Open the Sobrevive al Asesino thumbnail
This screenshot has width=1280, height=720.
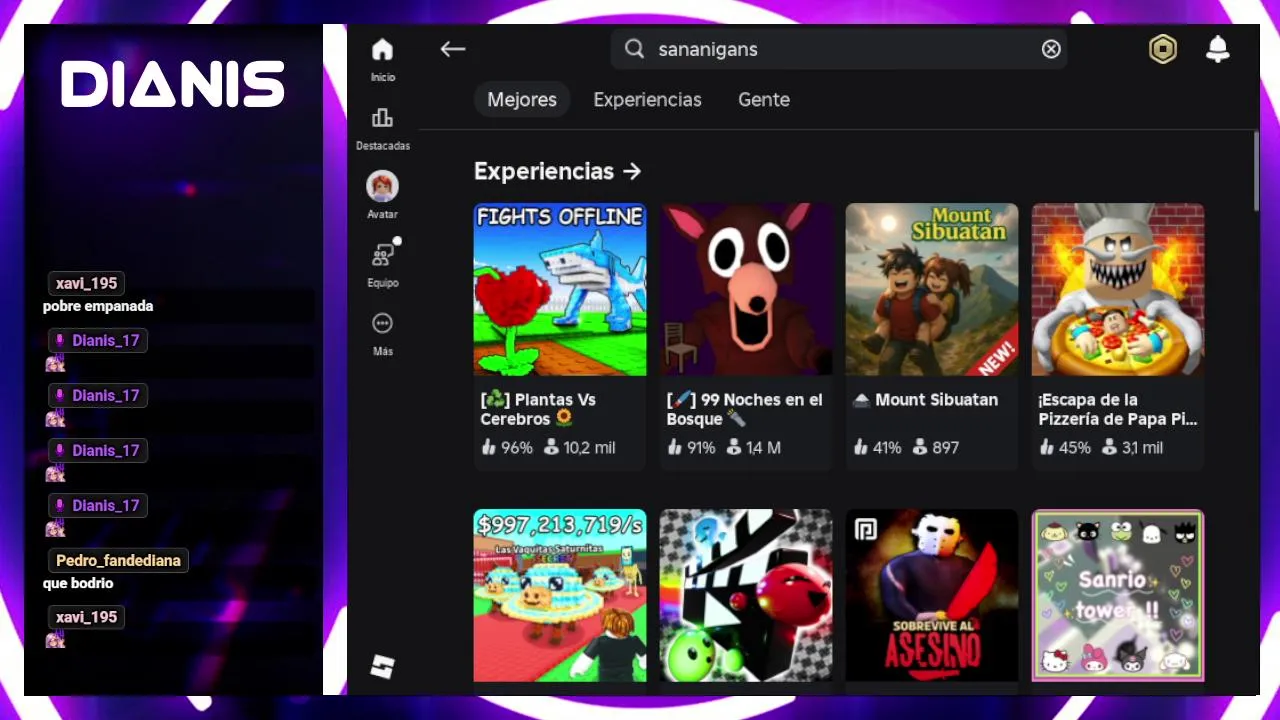[x=932, y=596]
